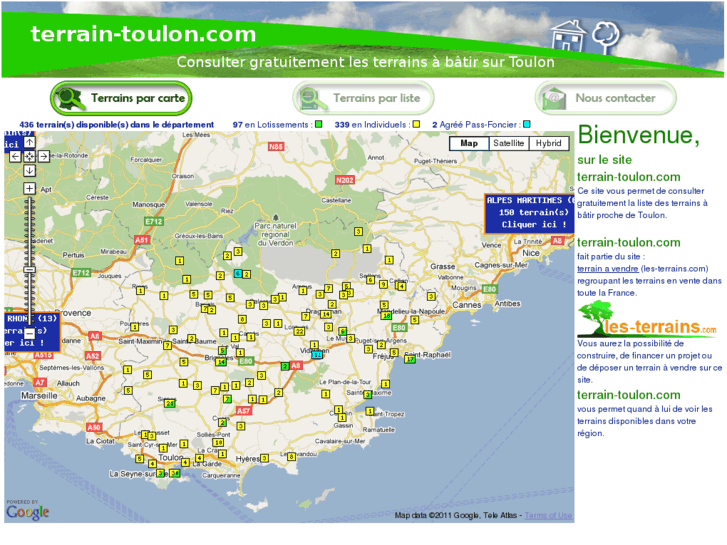Select green marker 14 at Brignoles

[x=221, y=362]
